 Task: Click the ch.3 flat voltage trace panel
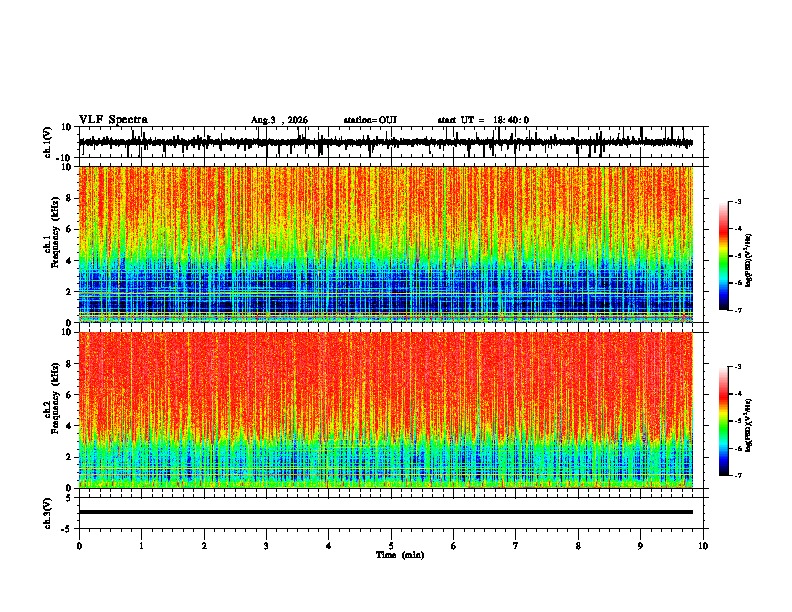tap(393, 513)
